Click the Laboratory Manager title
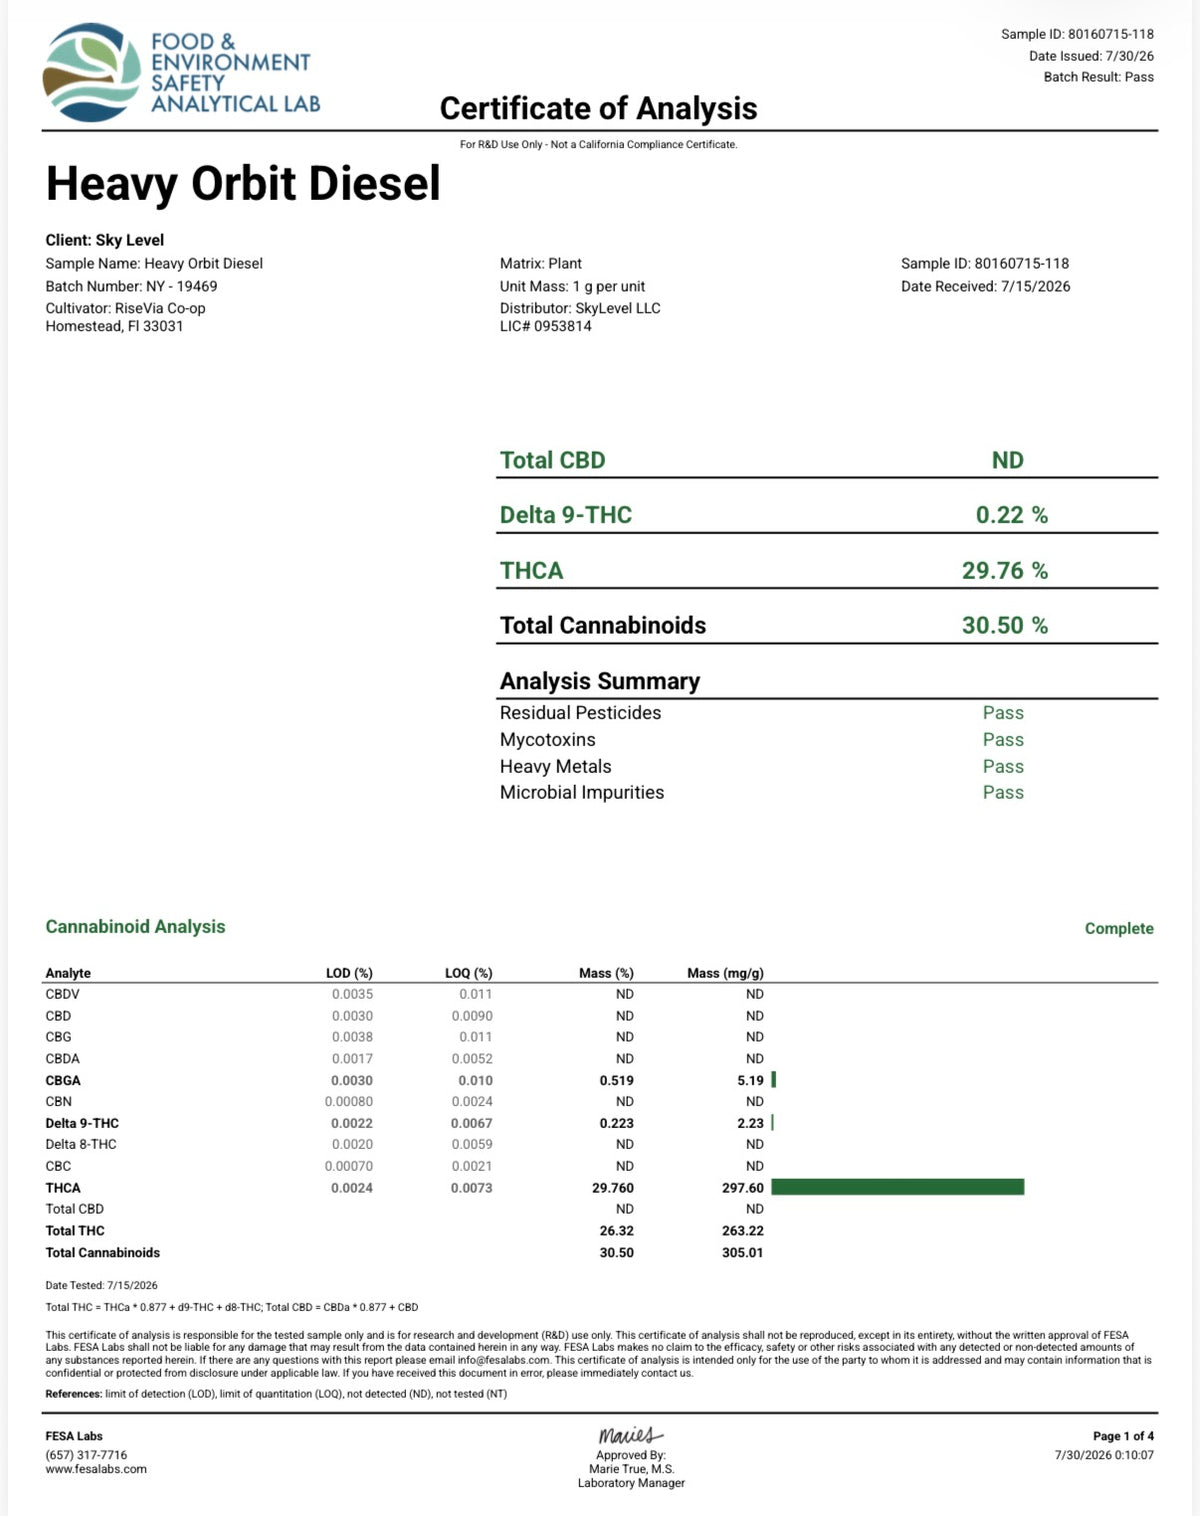Image resolution: width=1200 pixels, height=1516 pixels. click(x=631, y=1484)
